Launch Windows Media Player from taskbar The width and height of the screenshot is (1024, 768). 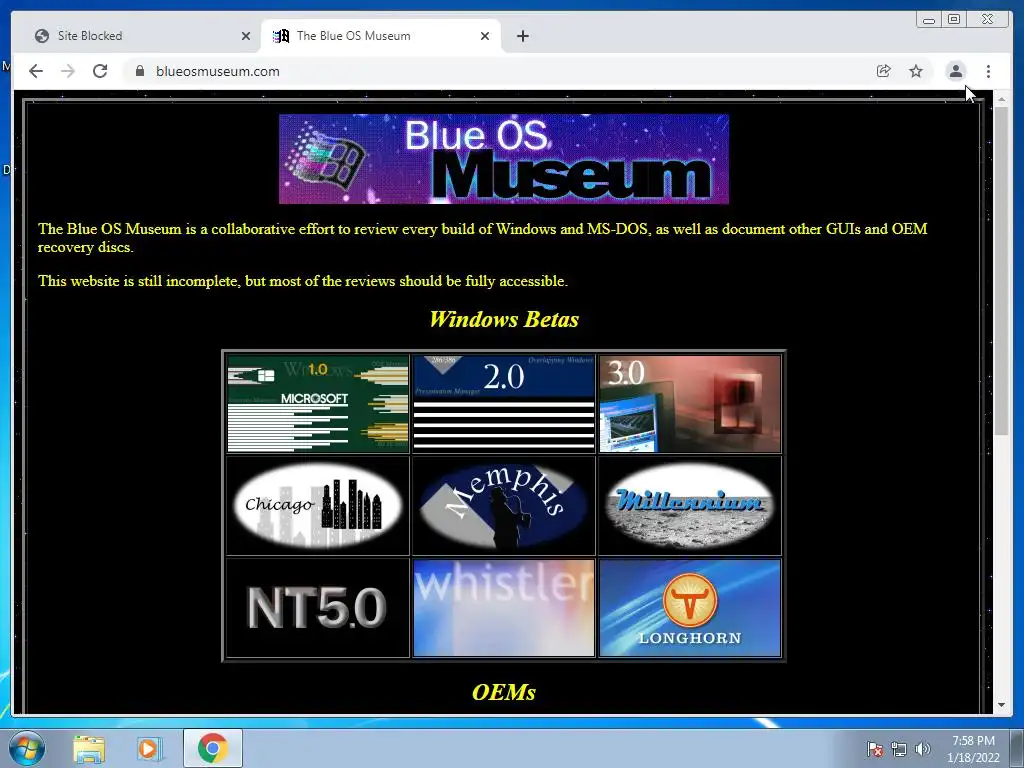tap(149, 748)
